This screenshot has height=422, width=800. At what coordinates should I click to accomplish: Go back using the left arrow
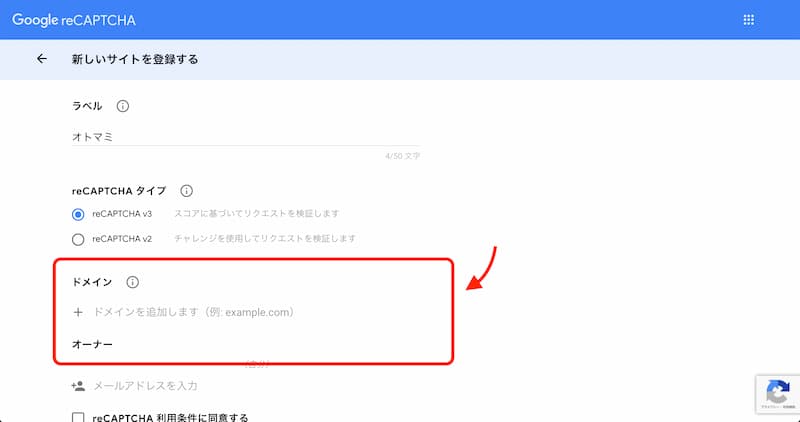coord(42,59)
